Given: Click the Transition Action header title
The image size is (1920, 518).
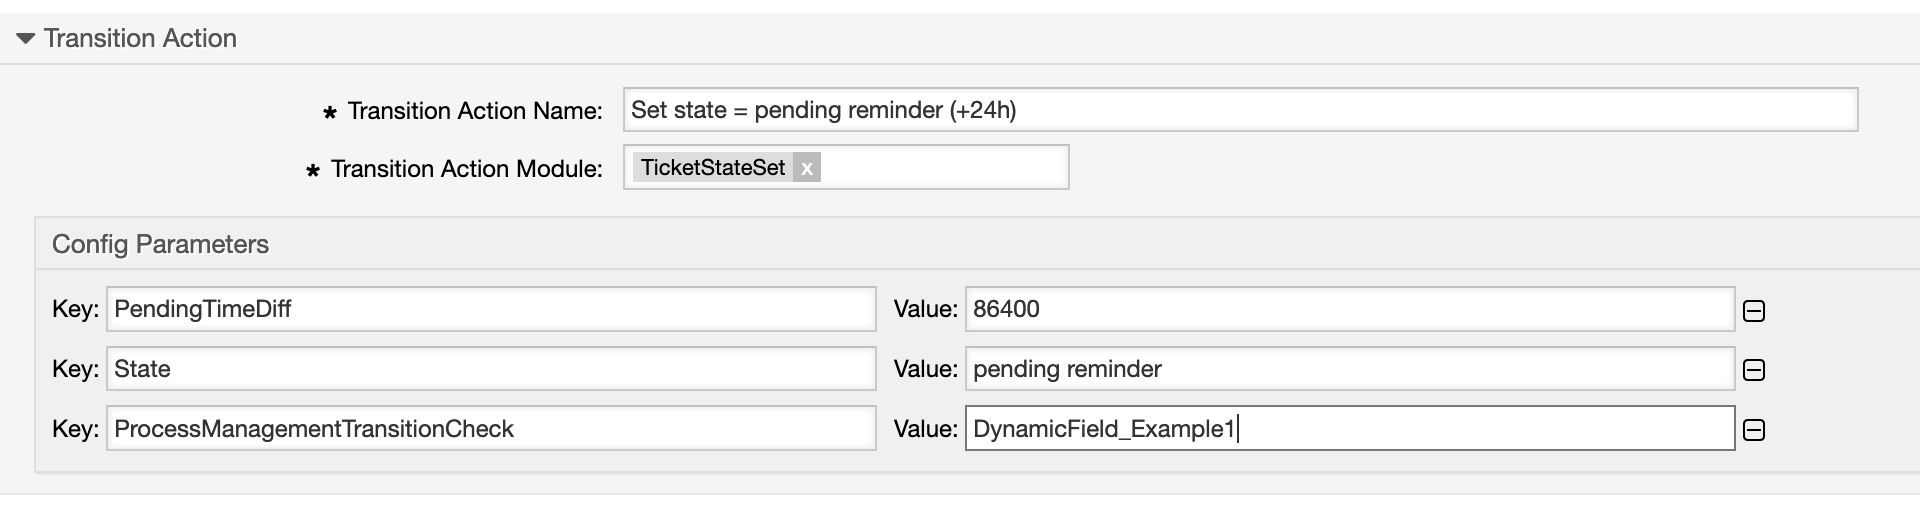Looking at the screenshot, I should [140, 39].
